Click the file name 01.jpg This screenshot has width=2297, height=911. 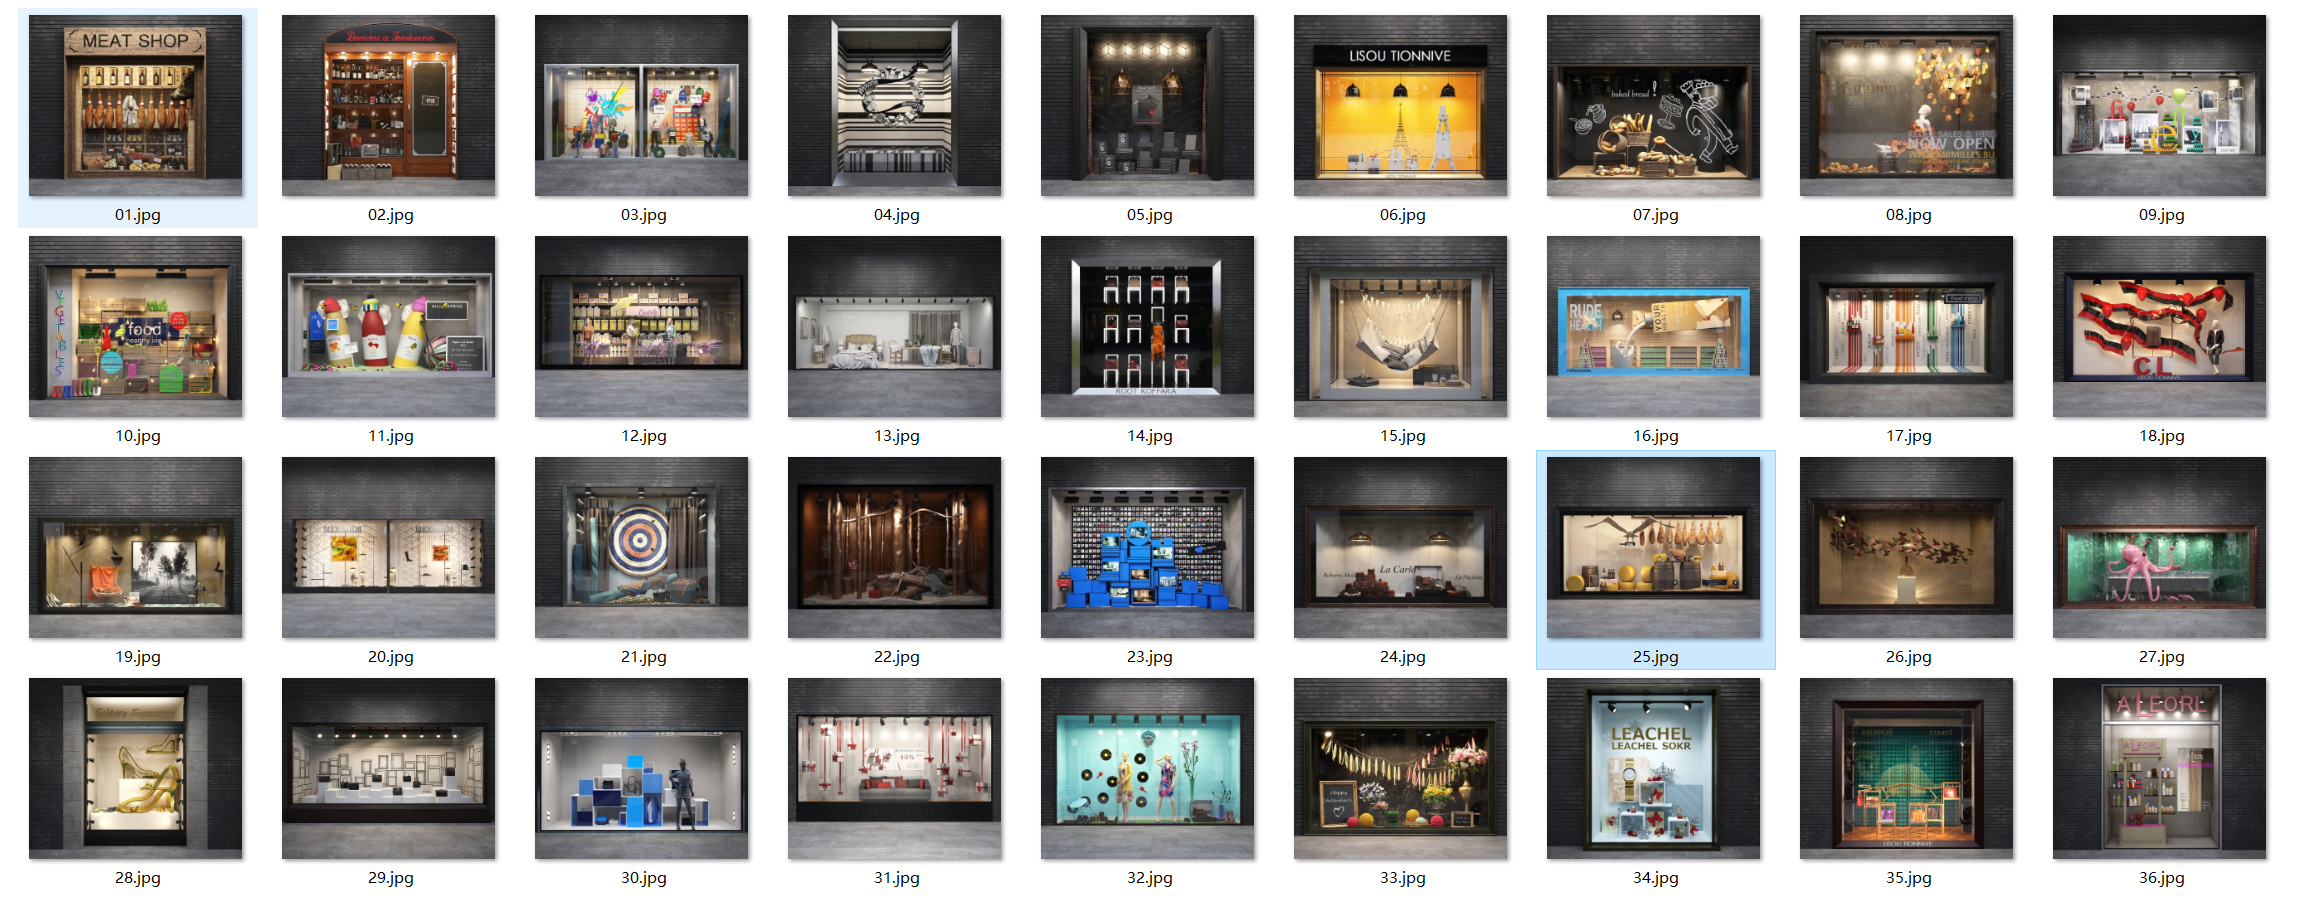(138, 215)
